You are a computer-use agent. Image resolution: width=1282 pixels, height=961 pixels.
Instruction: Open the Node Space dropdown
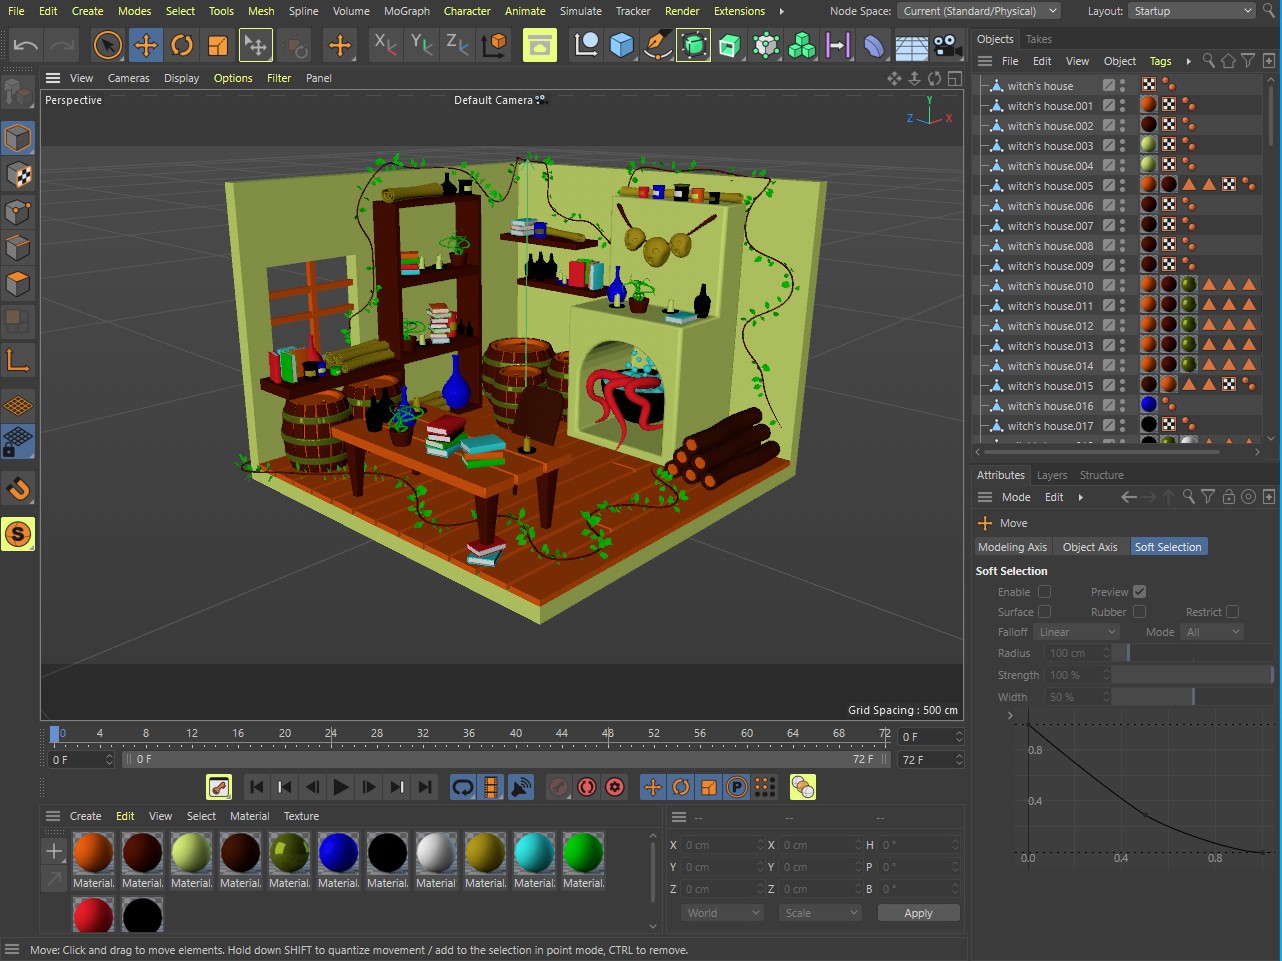click(x=978, y=11)
